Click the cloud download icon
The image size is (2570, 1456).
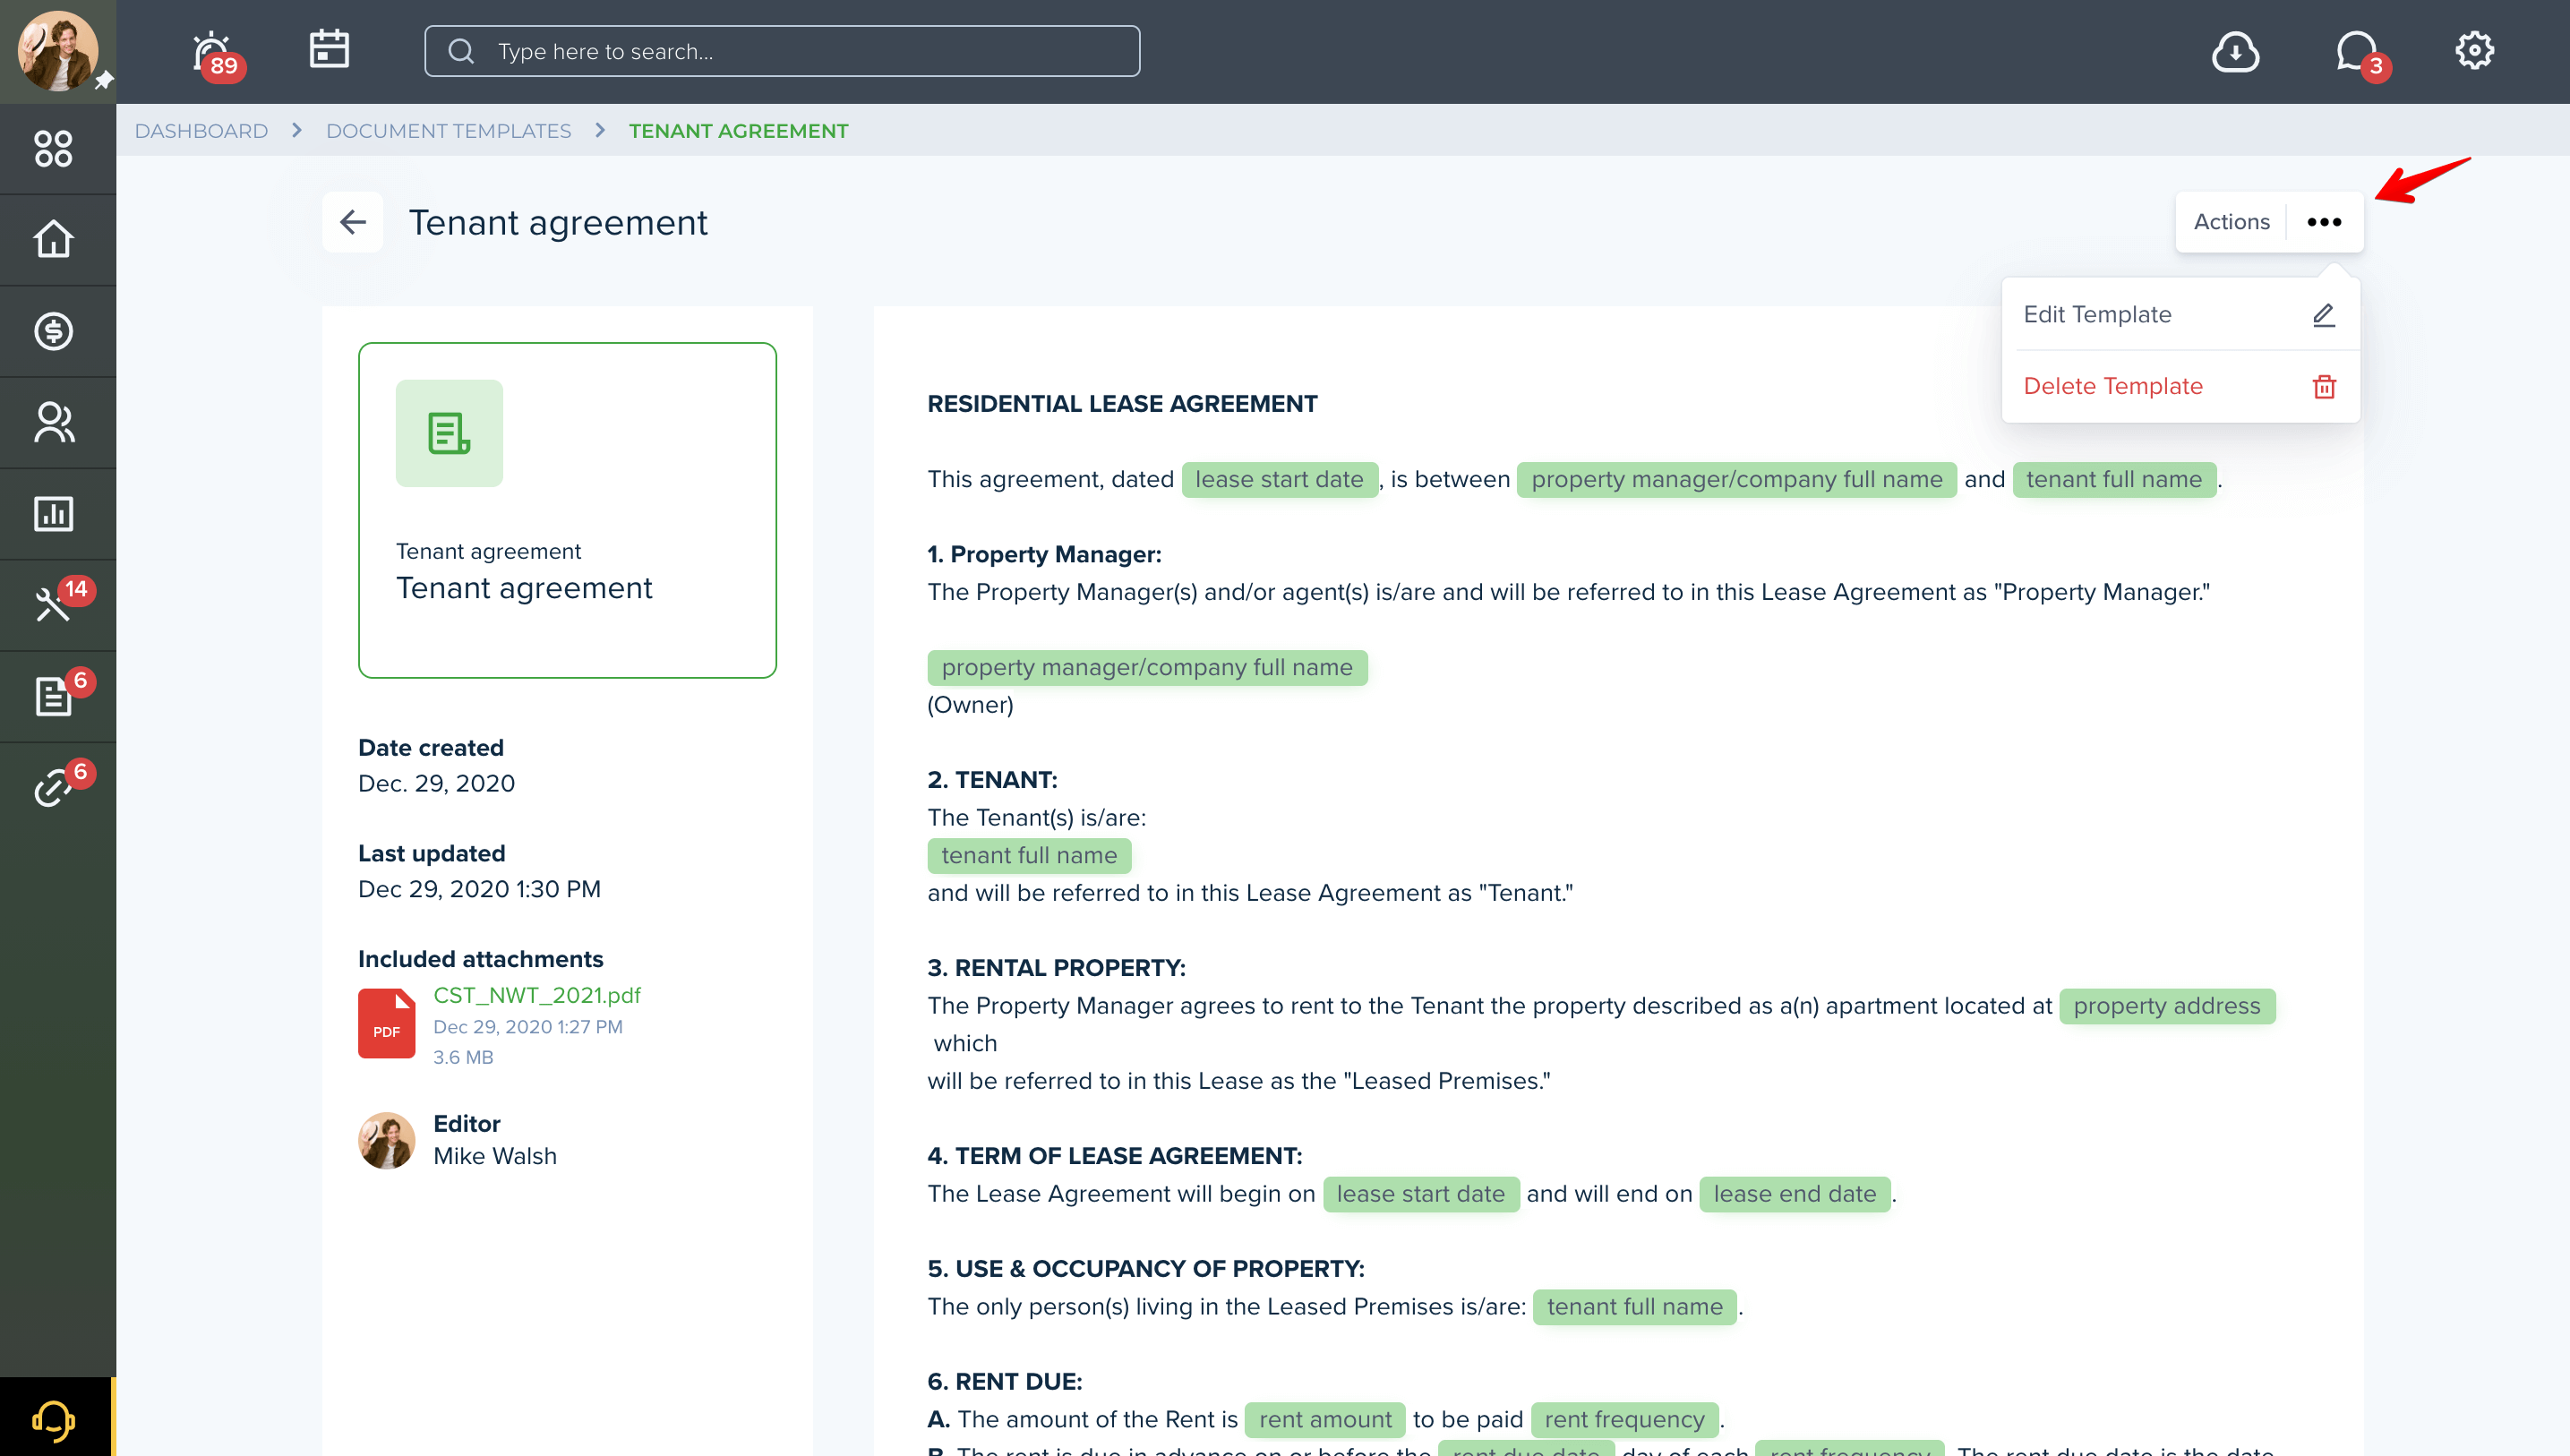[2235, 51]
